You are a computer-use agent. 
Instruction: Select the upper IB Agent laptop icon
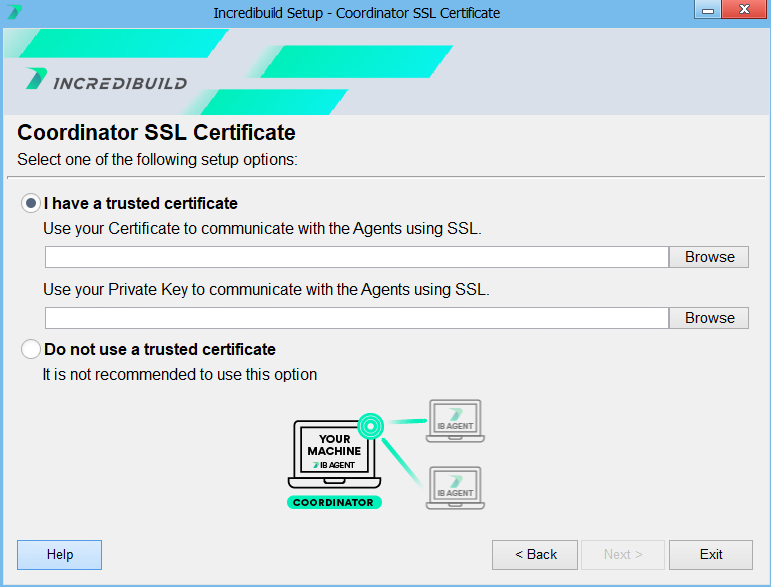[x=455, y=420]
